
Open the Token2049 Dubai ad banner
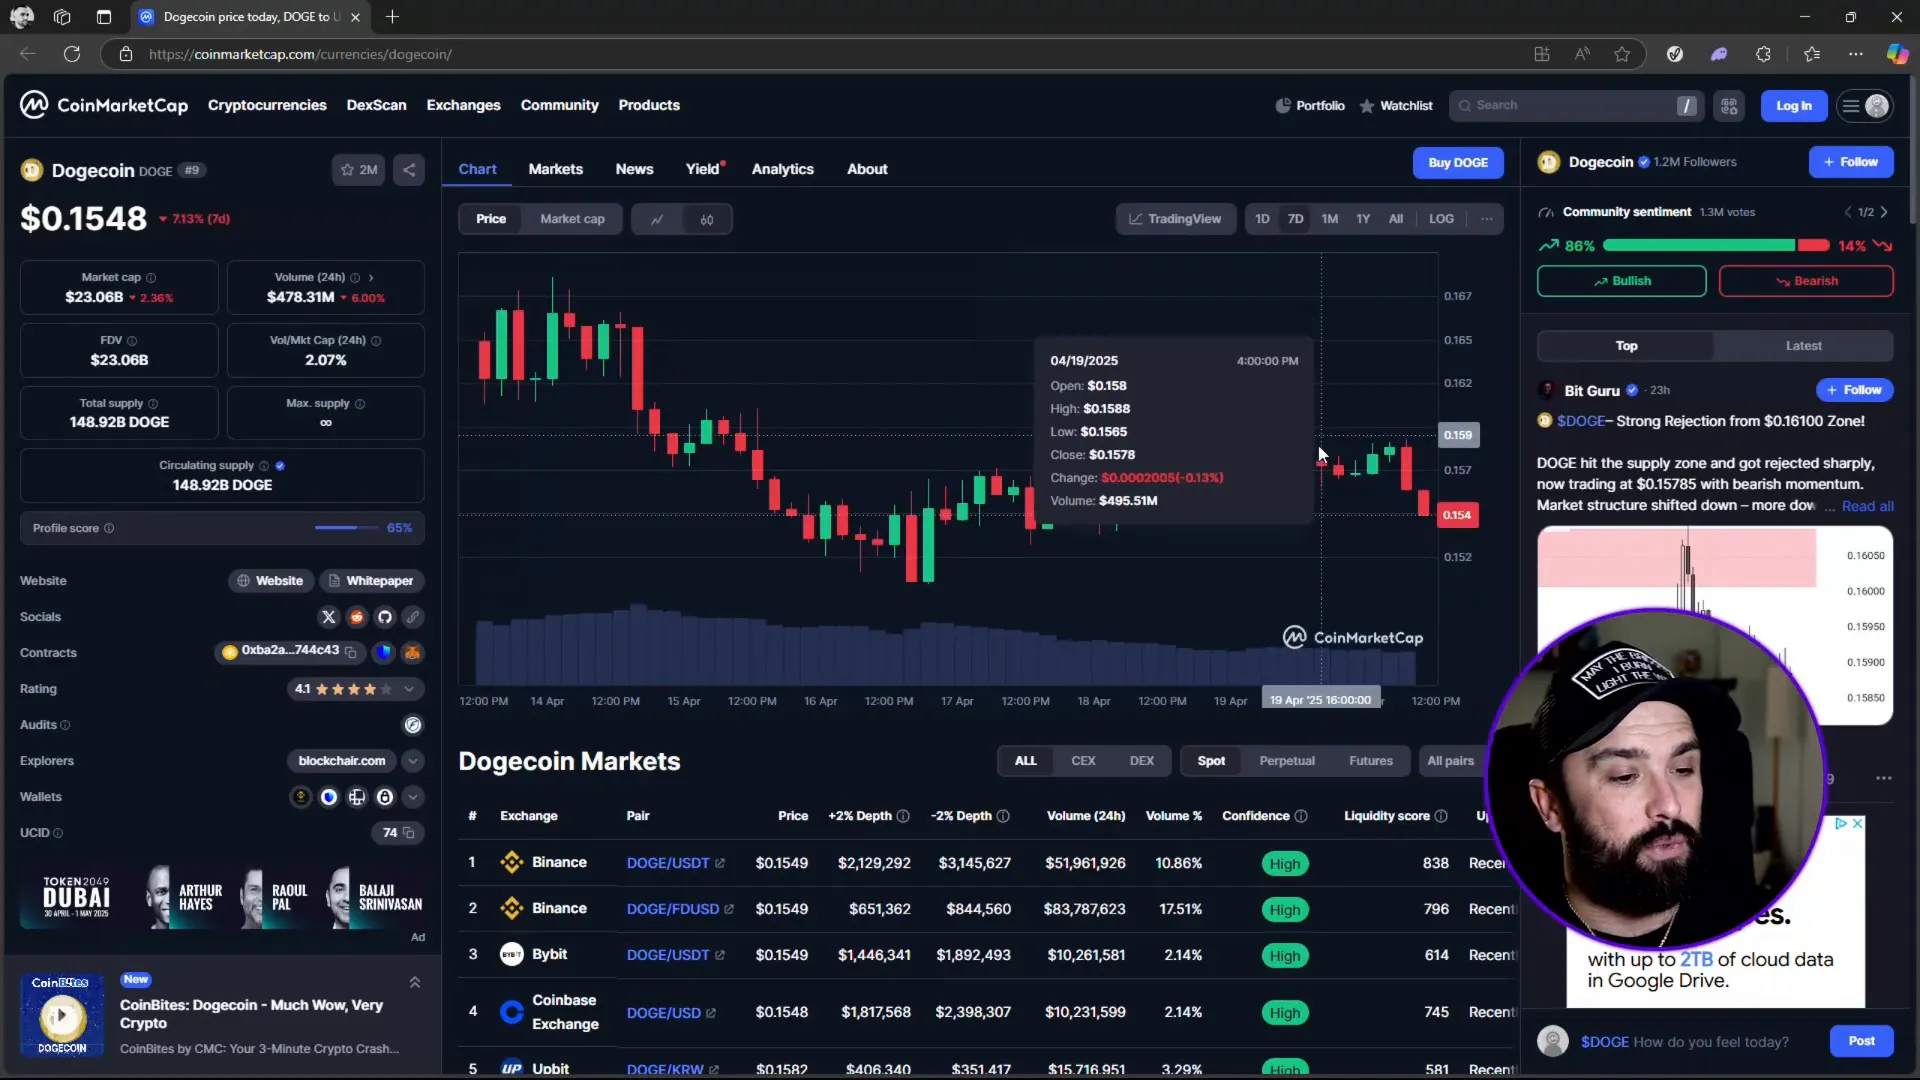click(x=222, y=897)
